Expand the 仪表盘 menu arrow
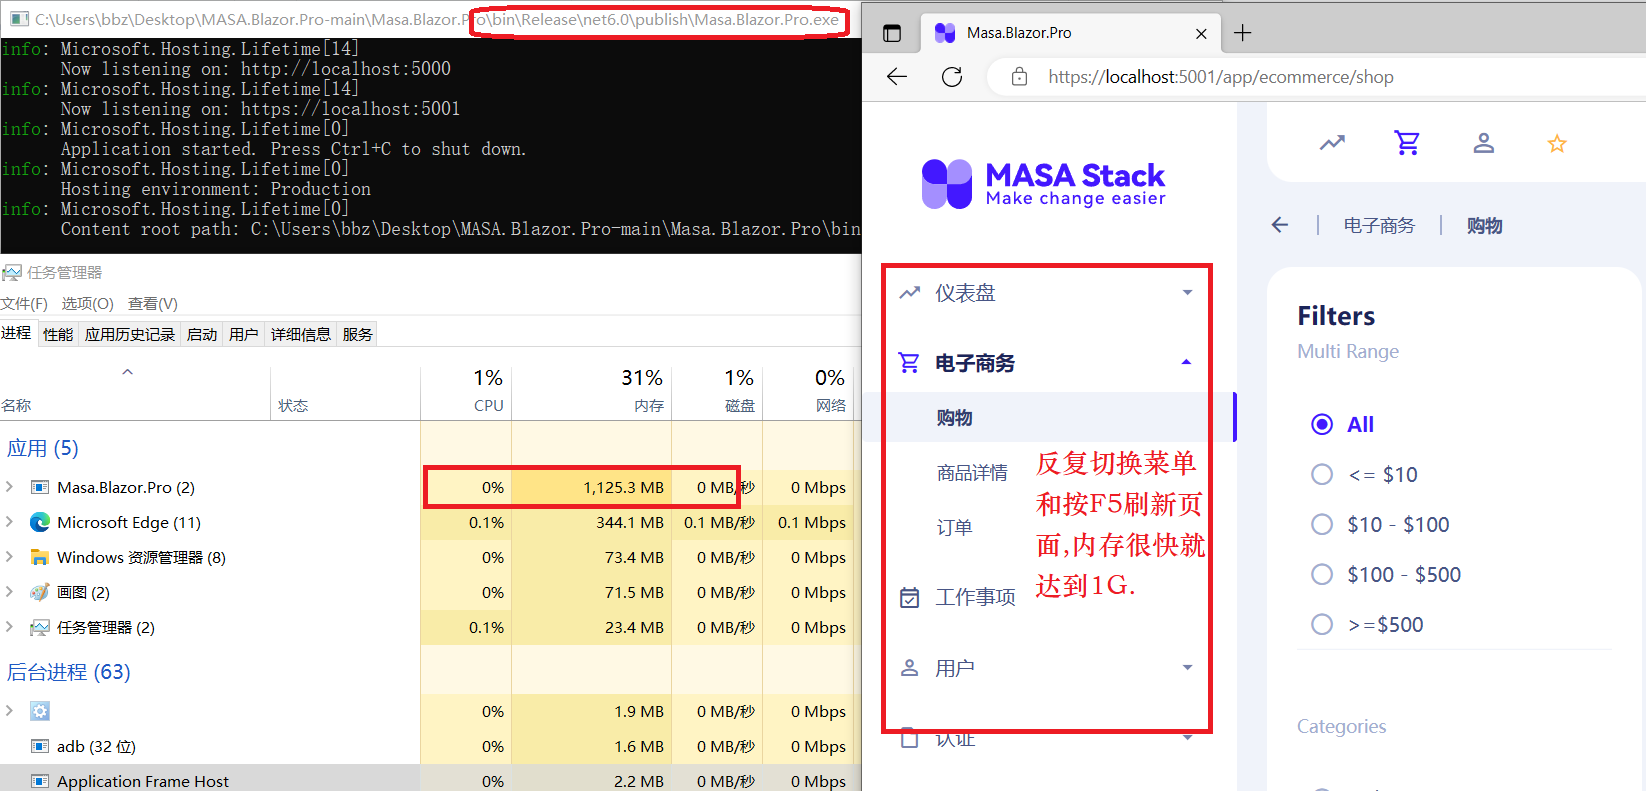Screen dimensions: 1646x791 pyautogui.click(x=1187, y=293)
